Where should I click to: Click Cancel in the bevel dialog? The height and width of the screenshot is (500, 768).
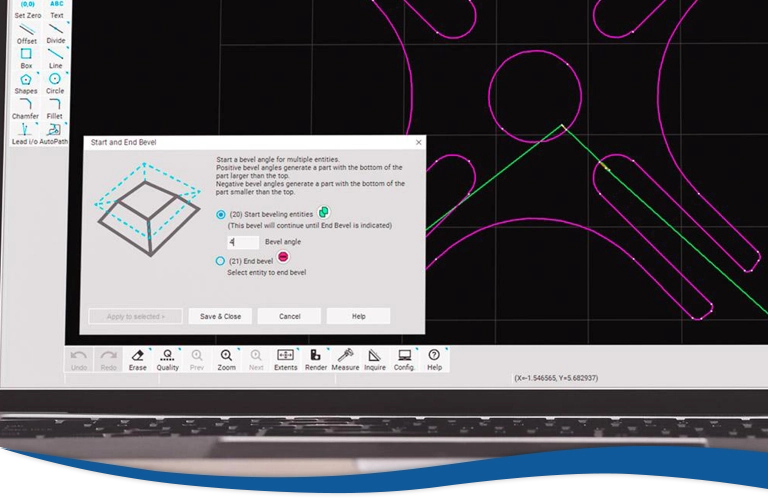click(289, 316)
